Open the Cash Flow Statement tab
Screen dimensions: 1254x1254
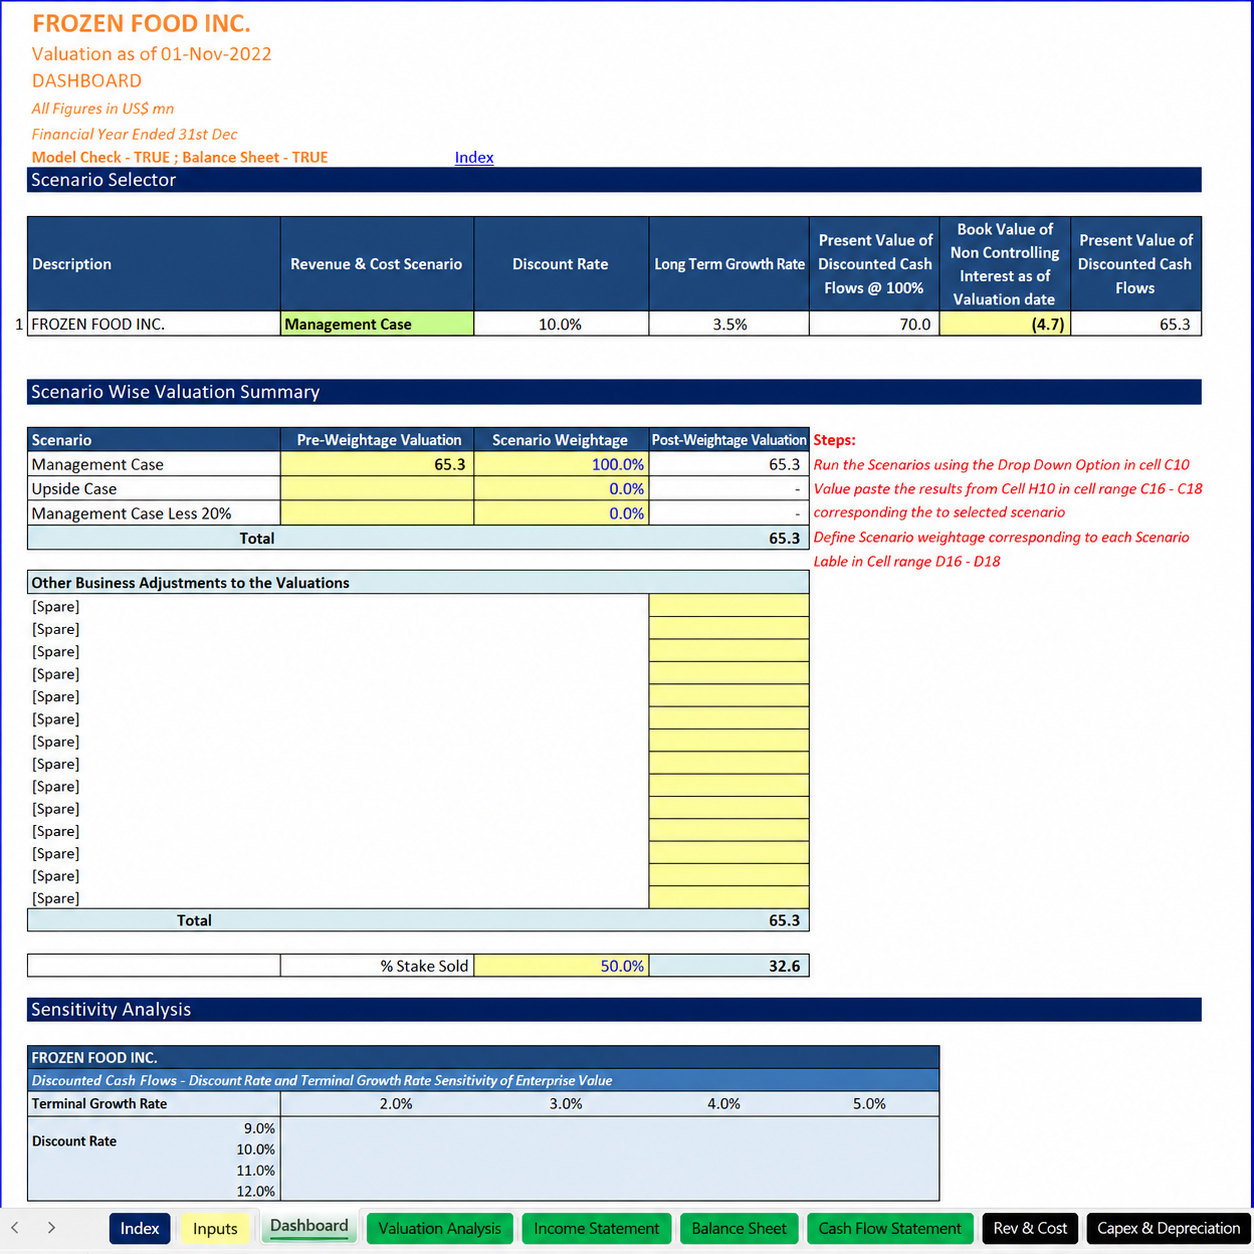[x=890, y=1228]
